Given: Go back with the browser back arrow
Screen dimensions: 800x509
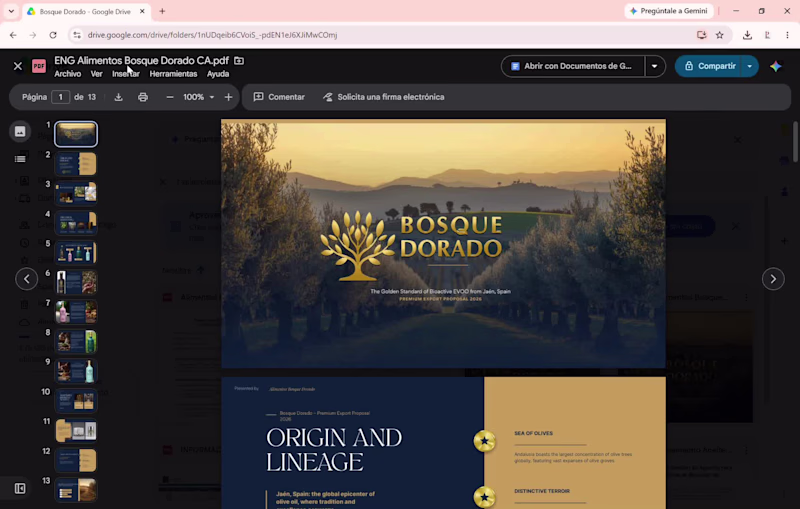Looking at the screenshot, I should (13, 35).
